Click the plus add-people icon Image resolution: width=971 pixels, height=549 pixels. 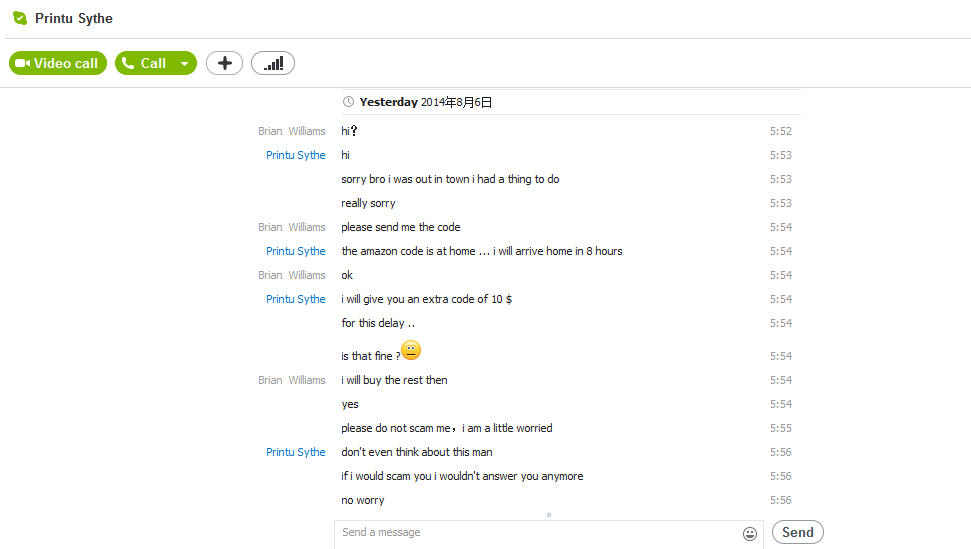click(224, 63)
